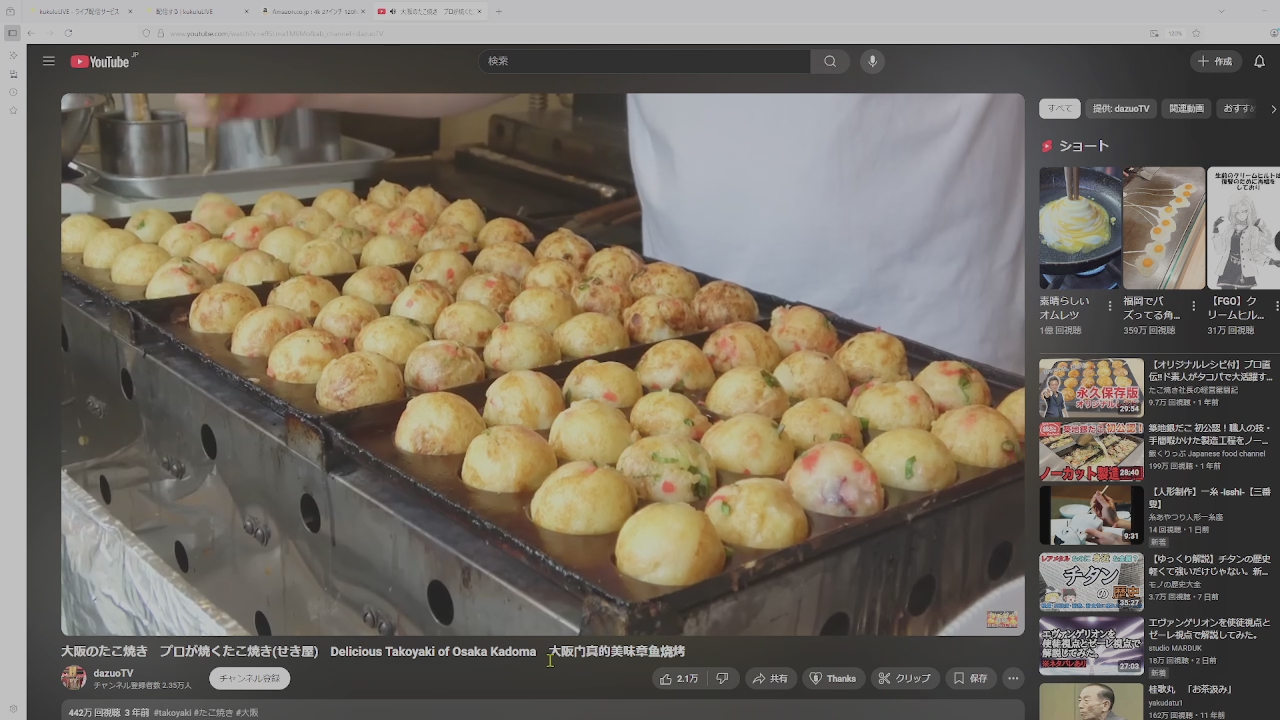Like the video with thumbs up
This screenshot has height=720, width=1280.
click(679, 679)
